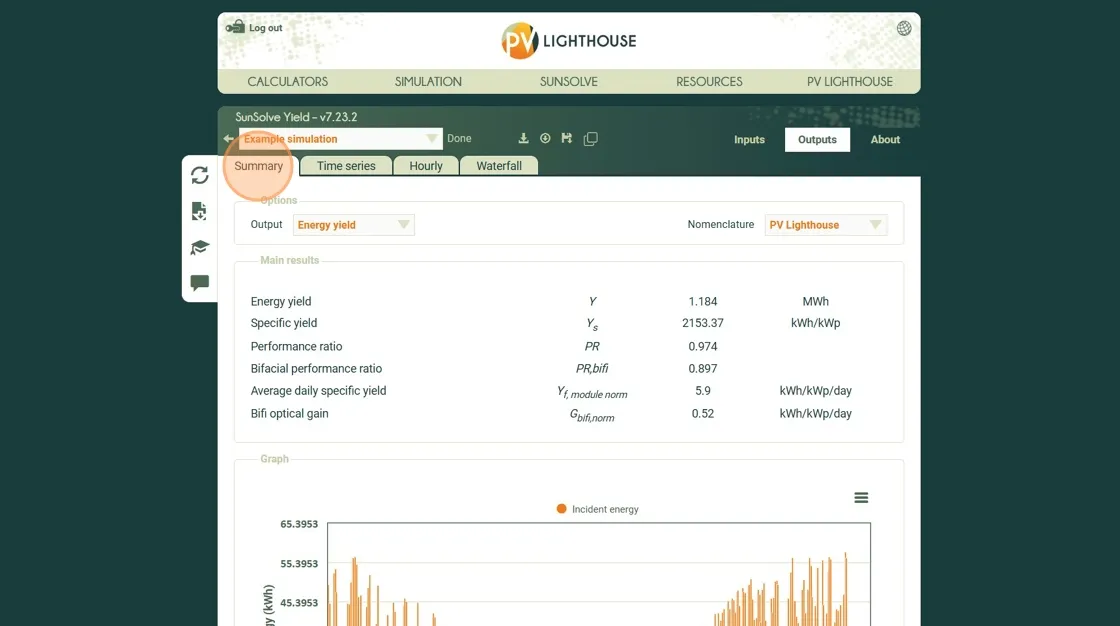Click the refresh arrows icon in sidebar

click(200, 175)
